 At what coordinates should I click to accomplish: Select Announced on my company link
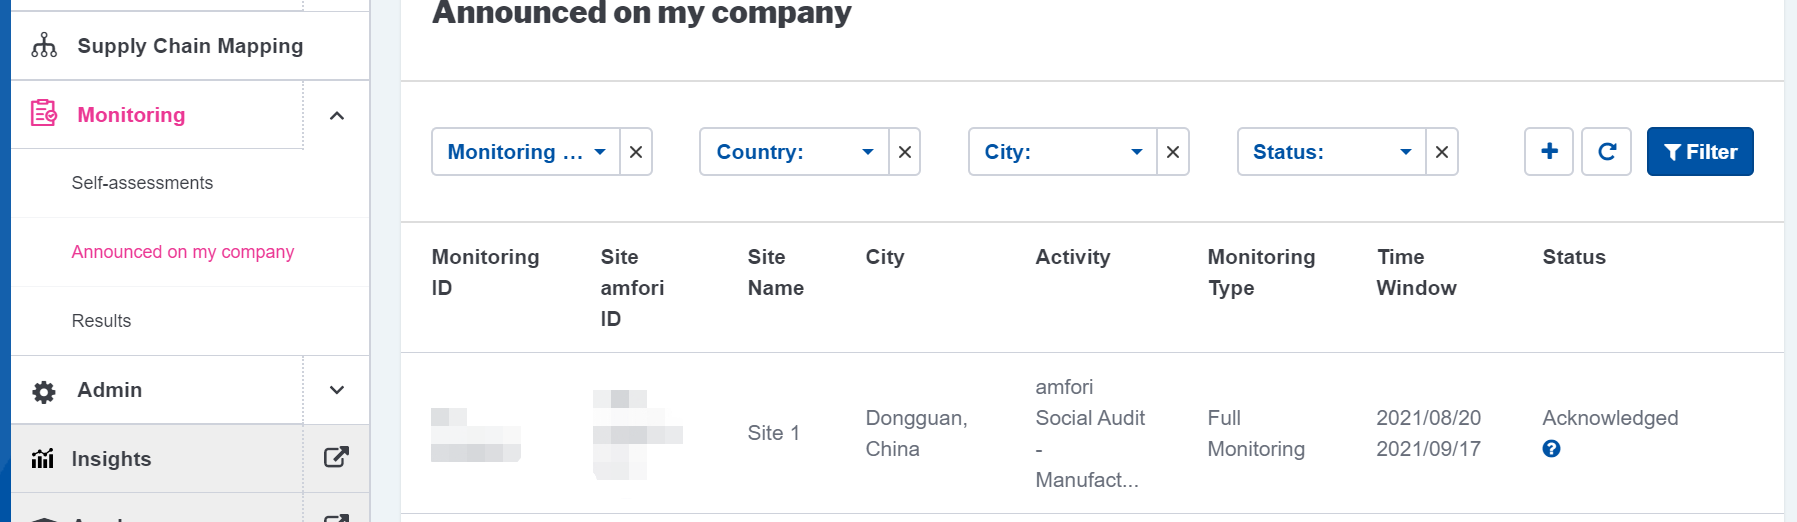(x=183, y=252)
